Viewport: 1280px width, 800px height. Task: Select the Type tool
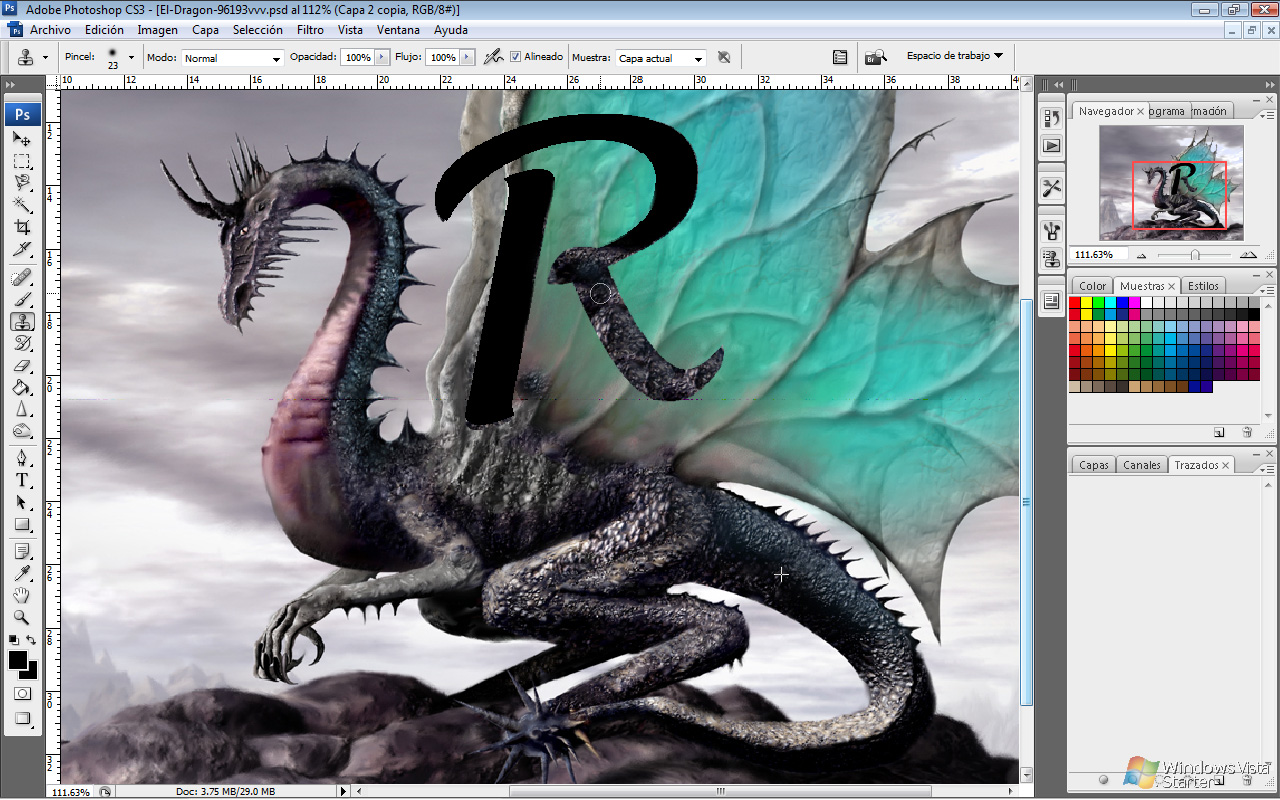pos(22,479)
